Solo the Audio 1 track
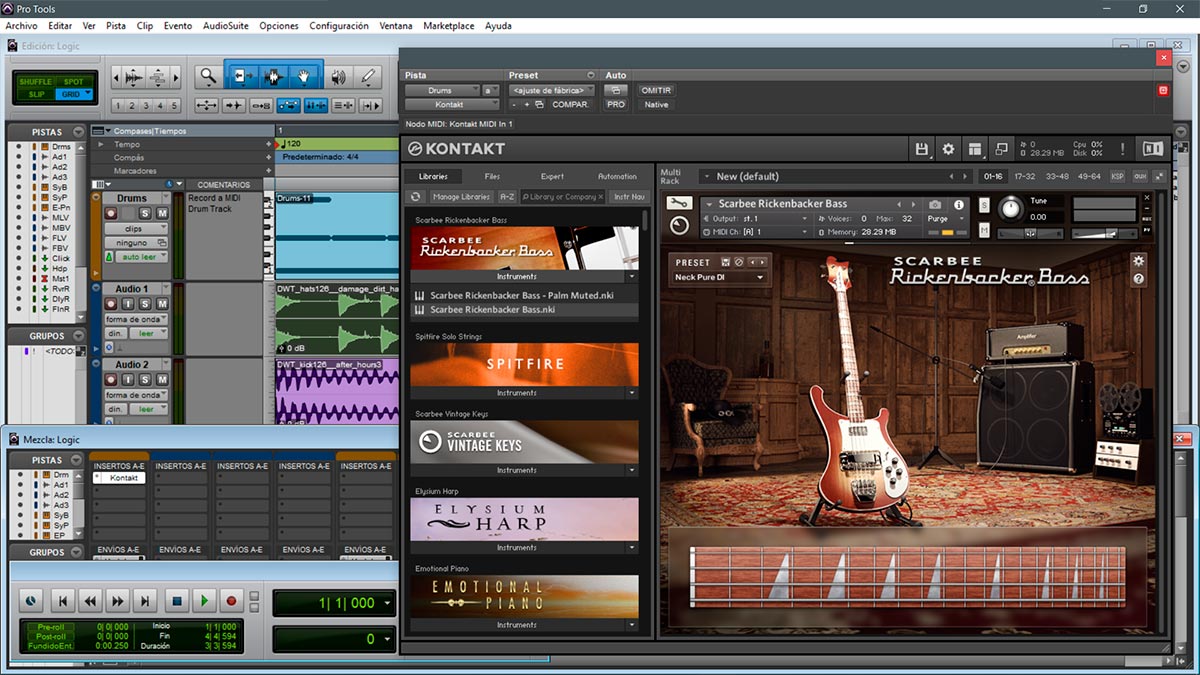Viewport: 1200px width, 675px height. click(145, 304)
